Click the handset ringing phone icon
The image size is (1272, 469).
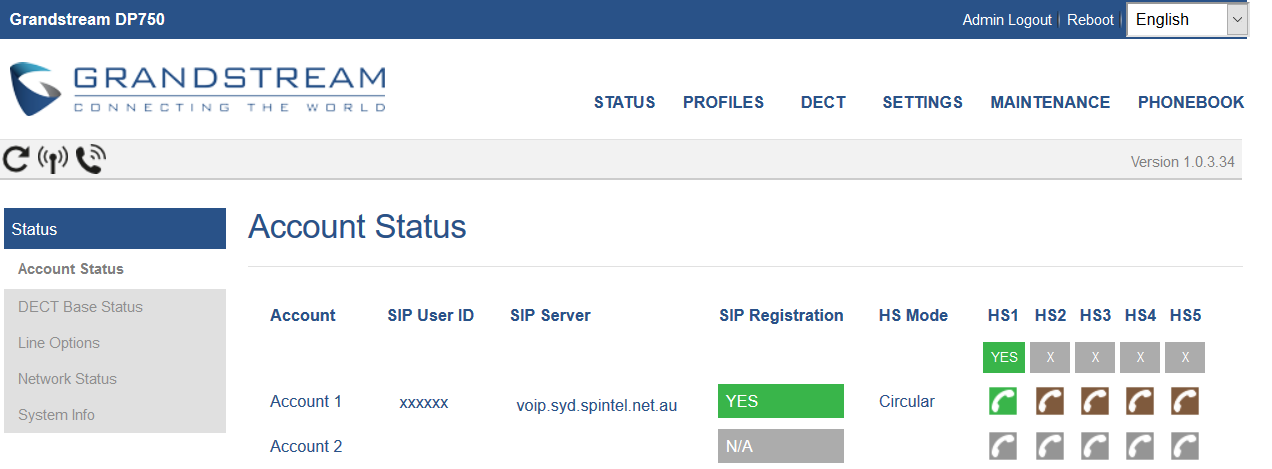(91, 159)
